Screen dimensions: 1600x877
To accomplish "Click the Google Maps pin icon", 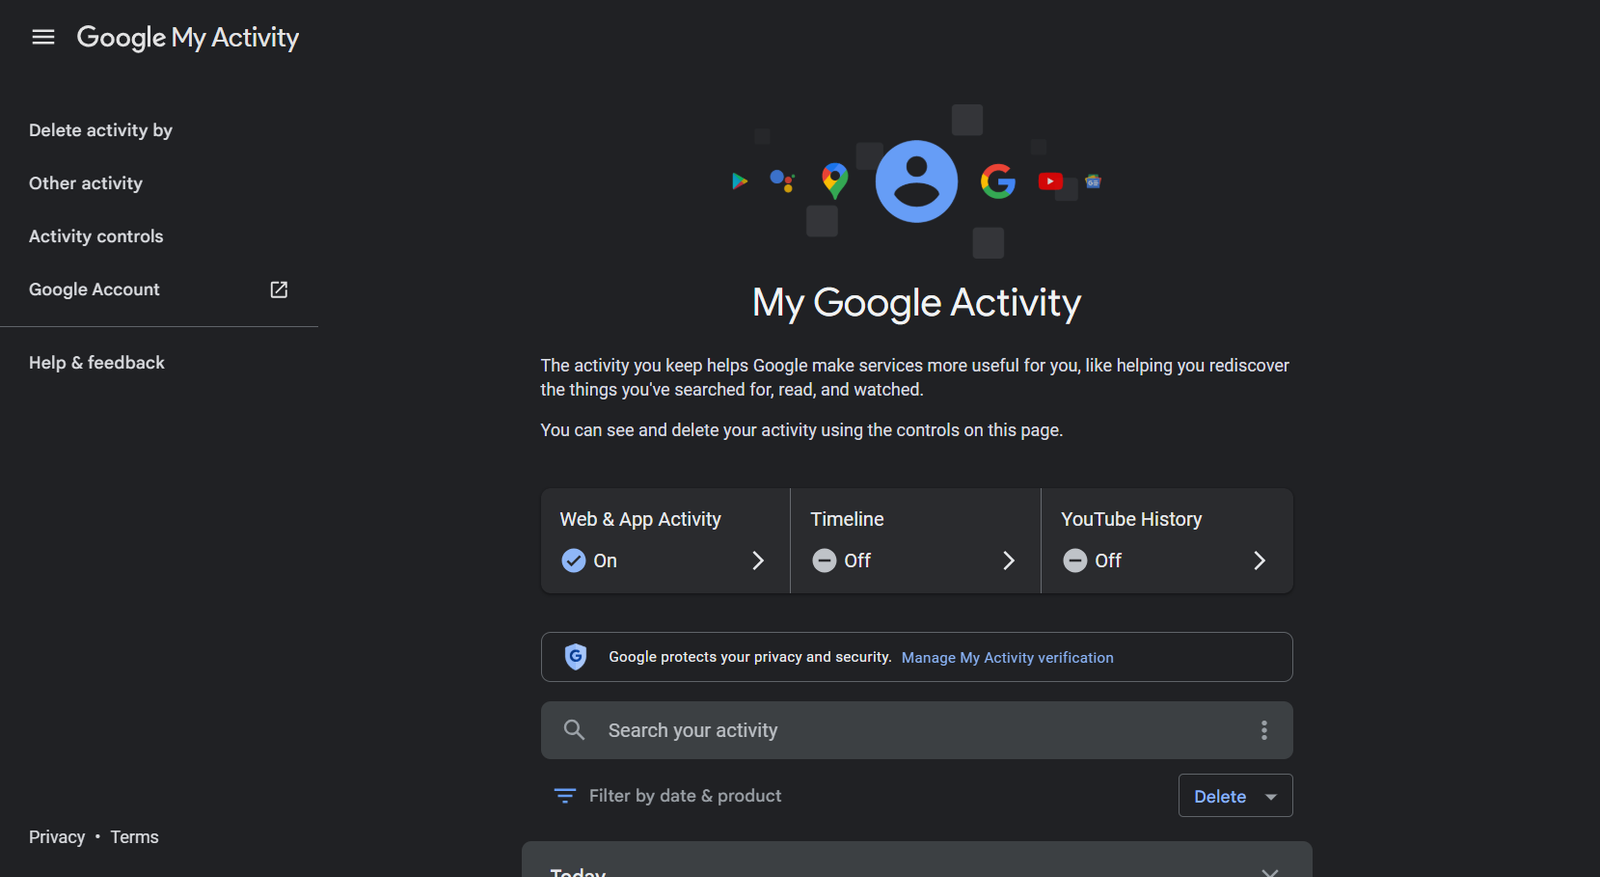I will (x=835, y=180).
